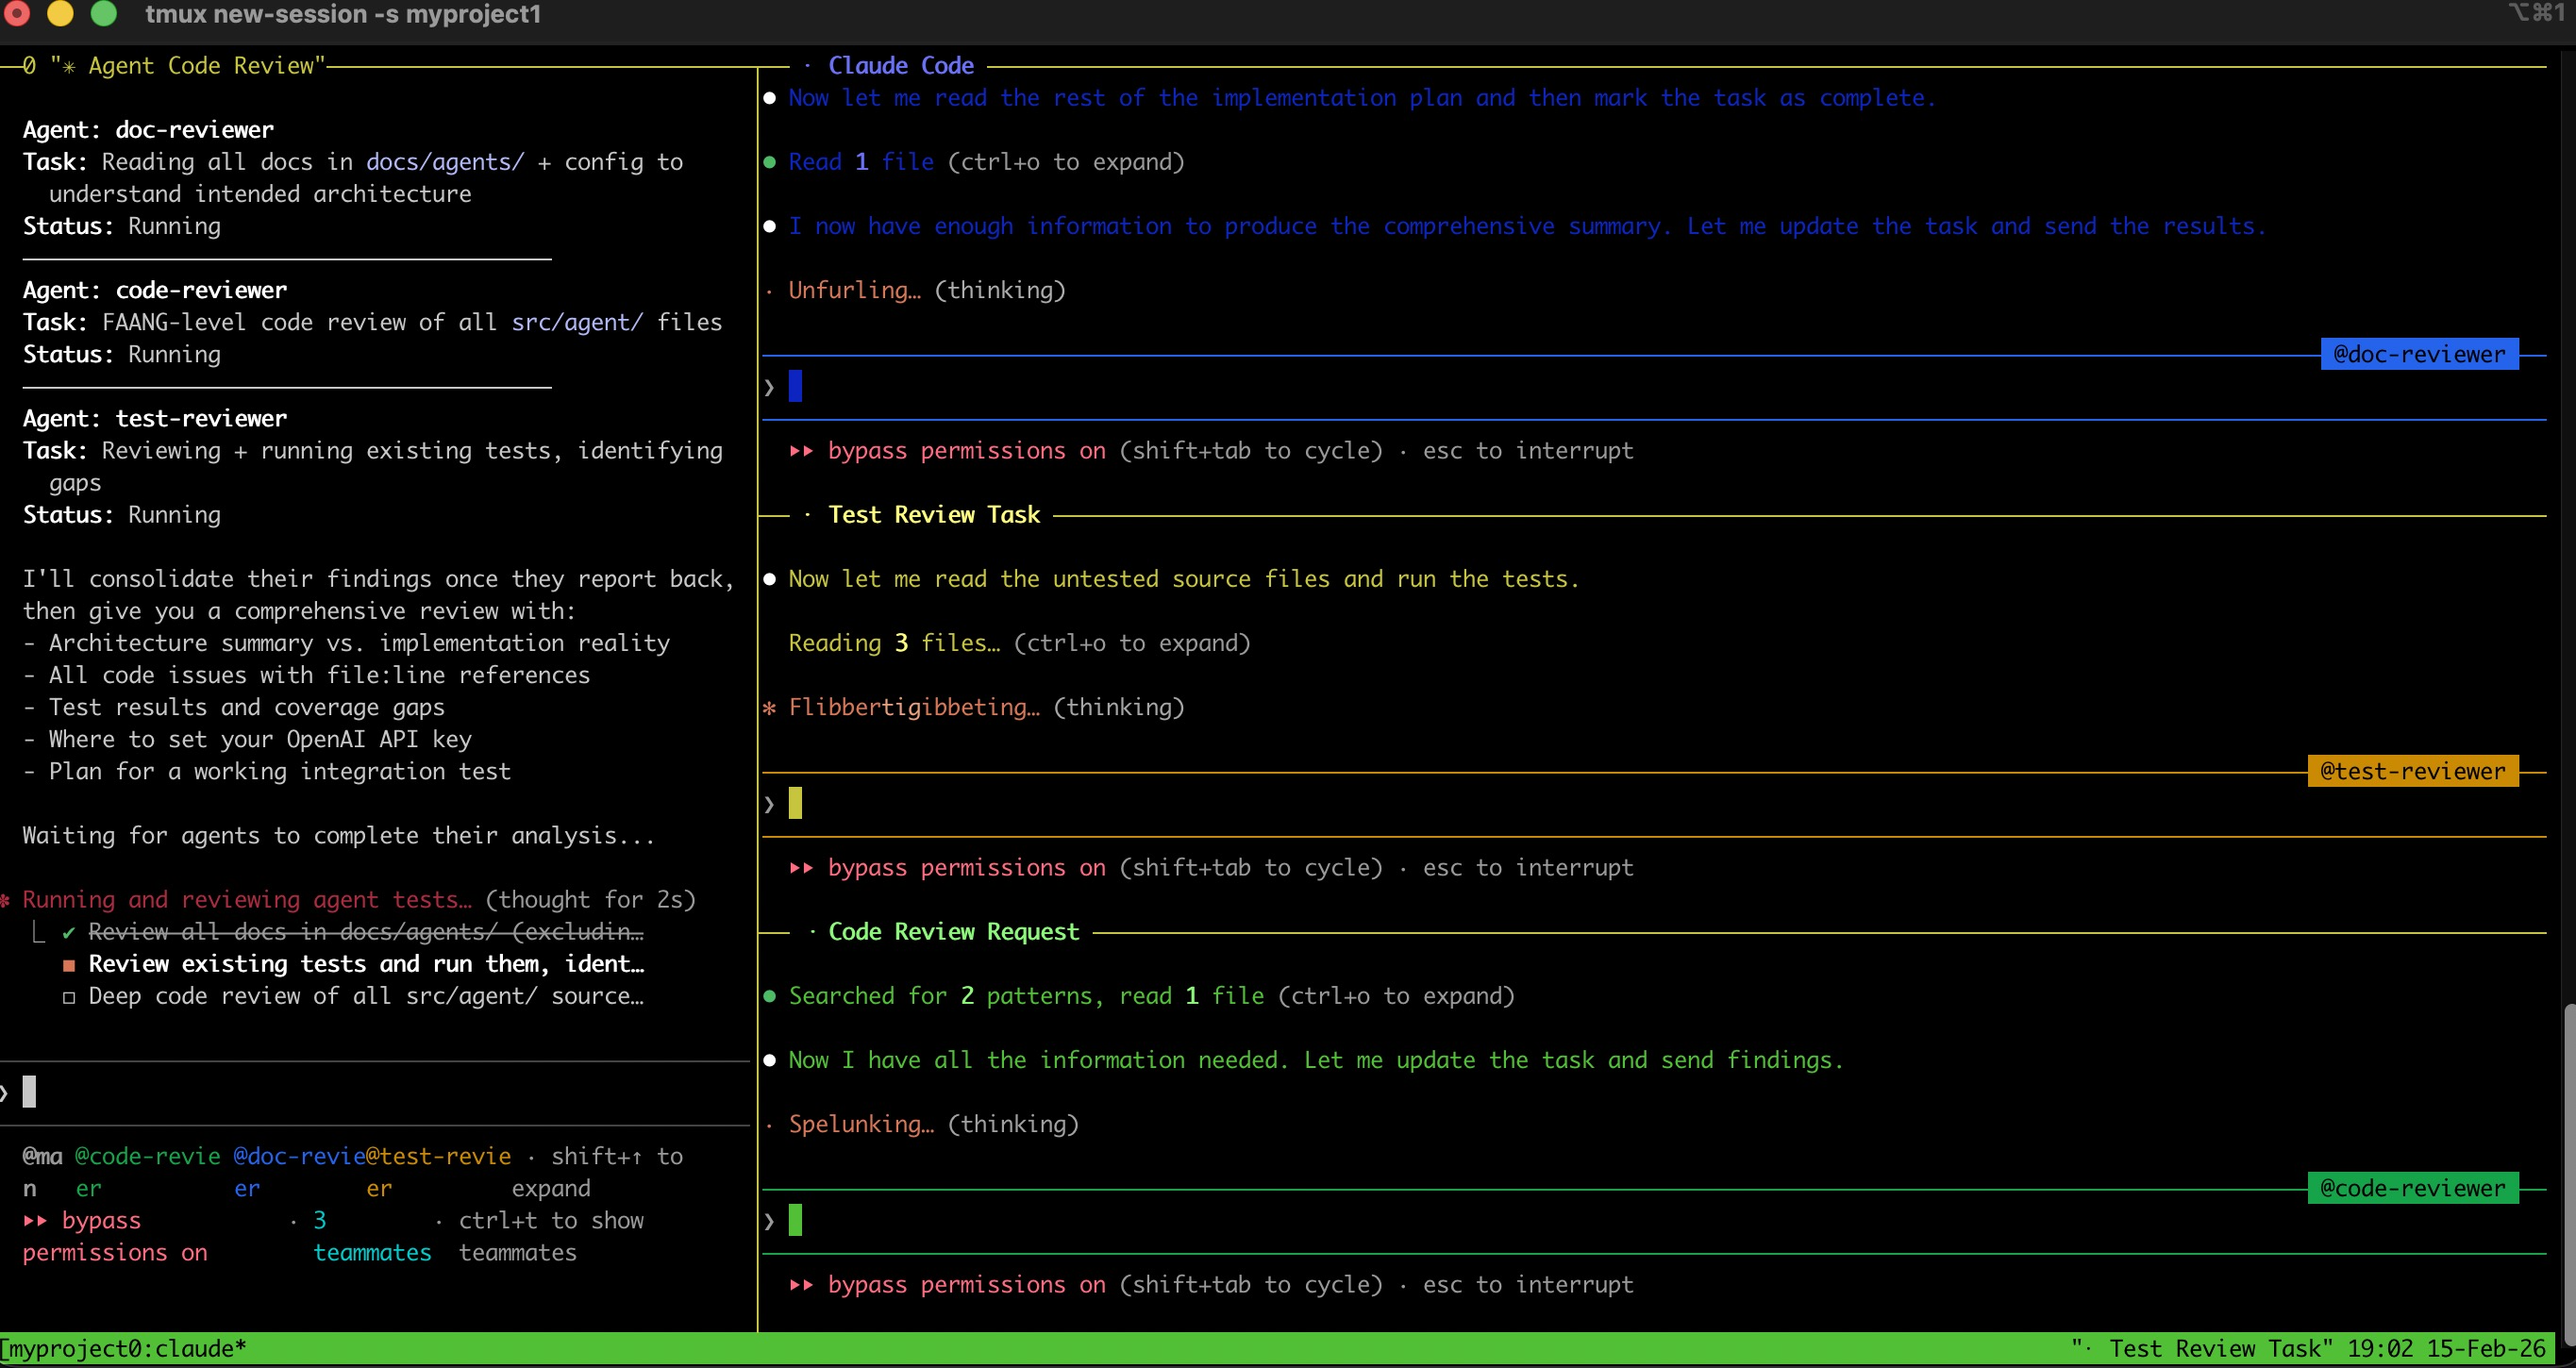Click the fast-forward bypass icon in test-reviewer pane
The height and width of the screenshot is (1368, 2576).
pos(801,868)
